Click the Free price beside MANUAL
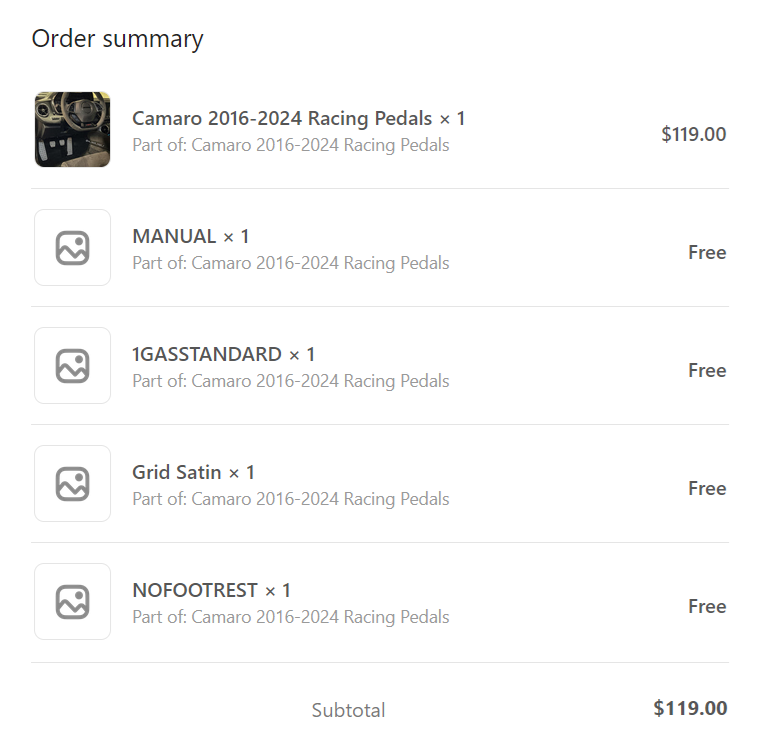The image size is (766, 731). point(706,252)
